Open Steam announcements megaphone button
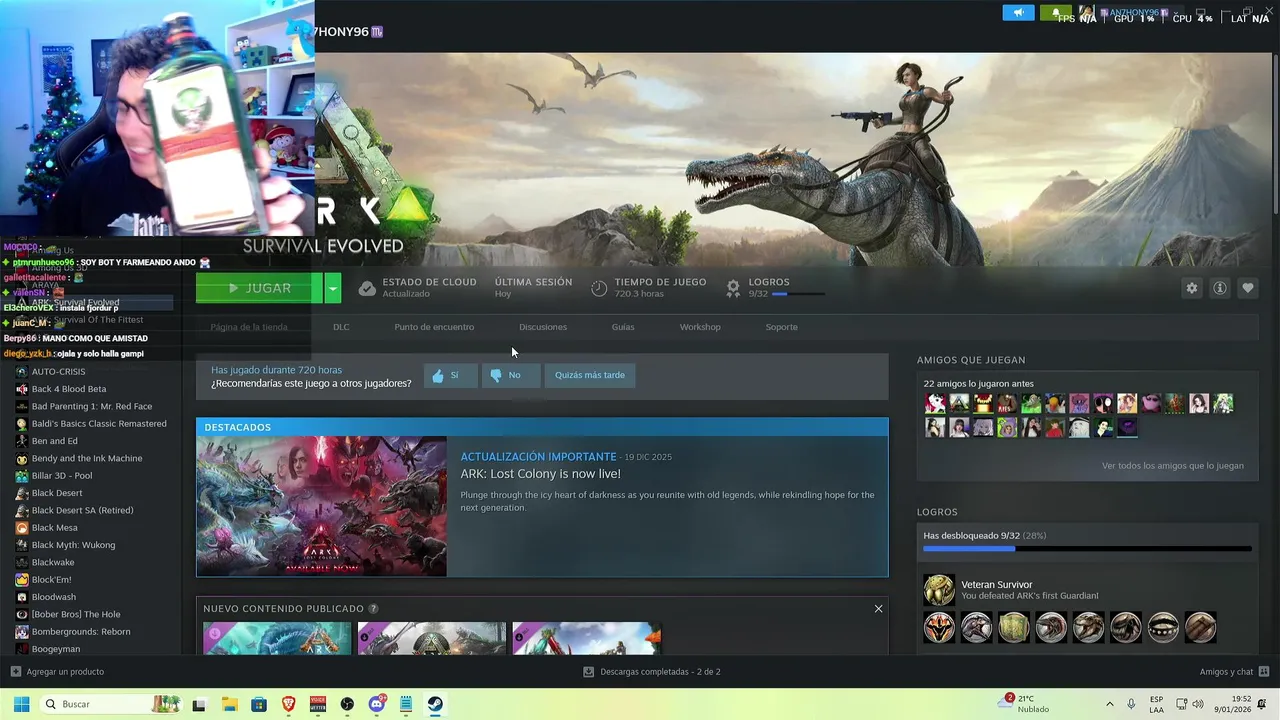The width and height of the screenshot is (1280, 720). (x=1018, y=13)
